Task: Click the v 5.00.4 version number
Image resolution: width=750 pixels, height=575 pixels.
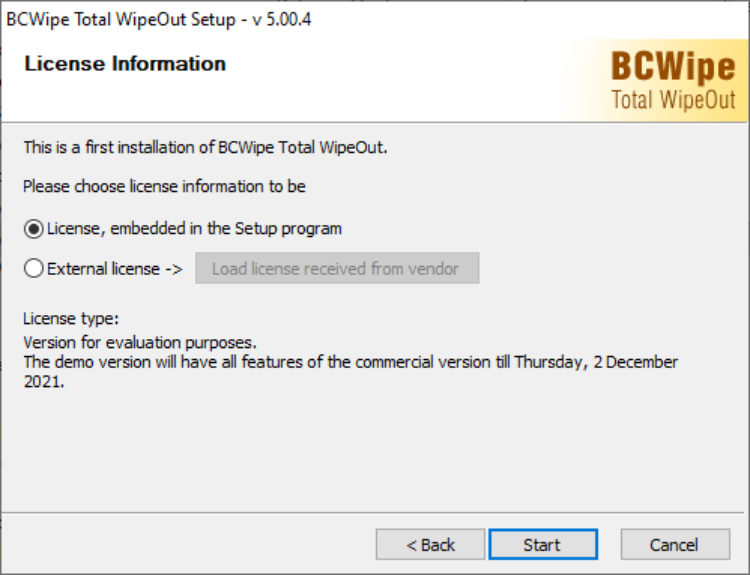Action: click(282, 20)
